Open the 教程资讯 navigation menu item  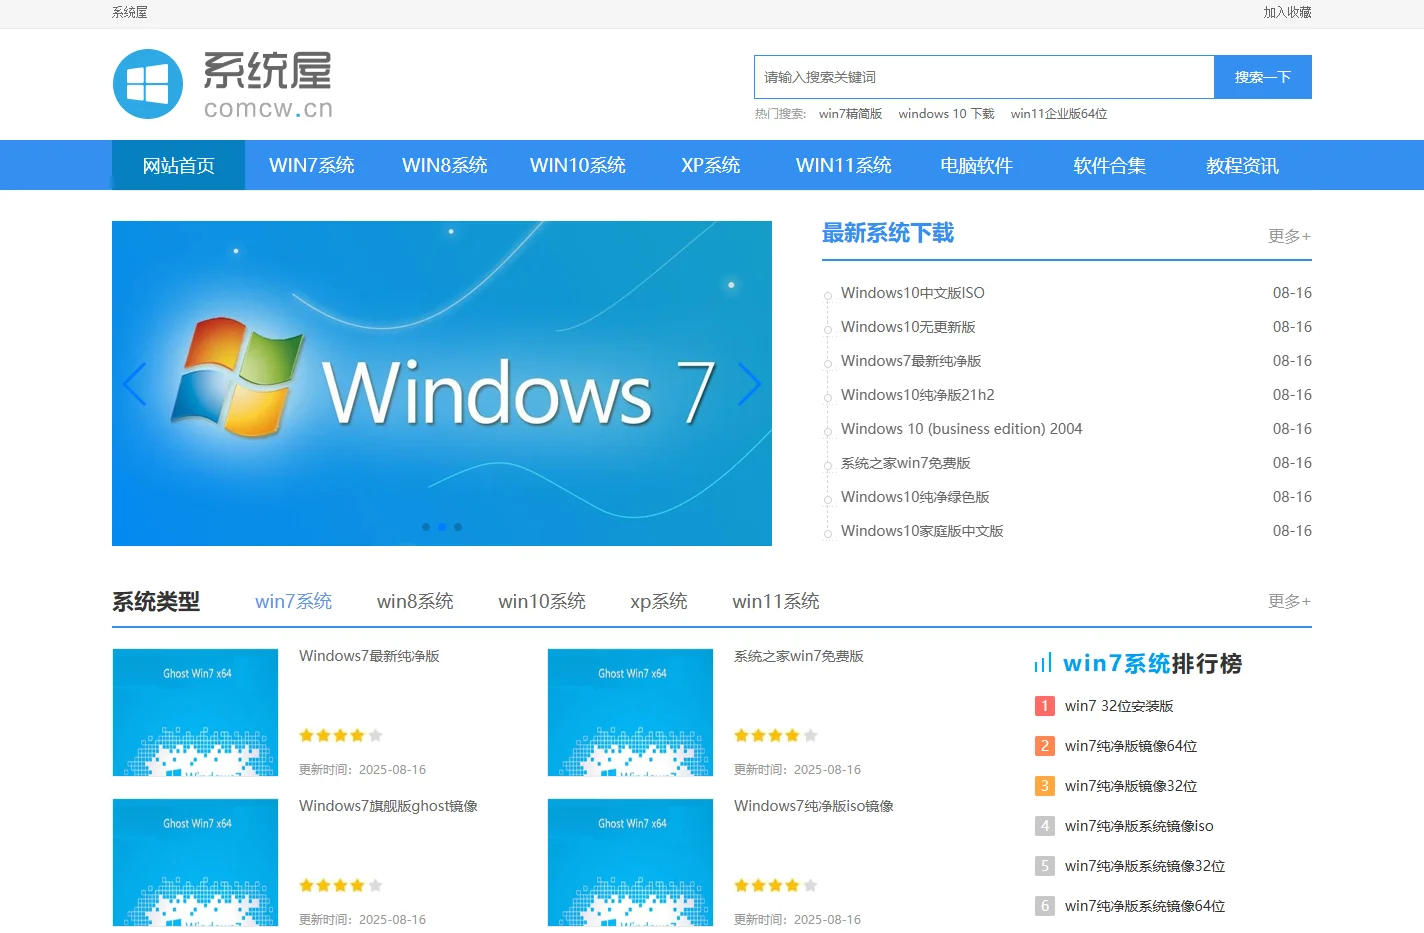pyautogui.click(x=1242, y=165)
